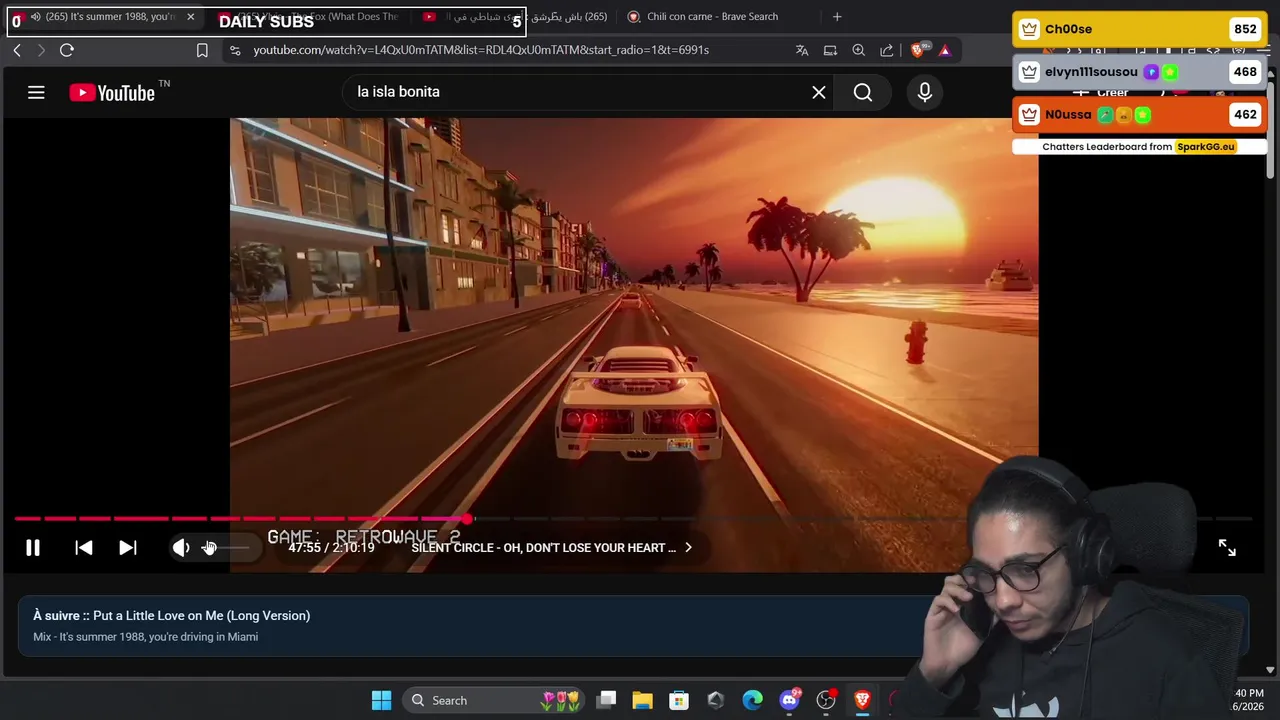Open the SparkGG.eu leaderboard link
This screenshot has height=720, width=1280.
click(1205, 147)
